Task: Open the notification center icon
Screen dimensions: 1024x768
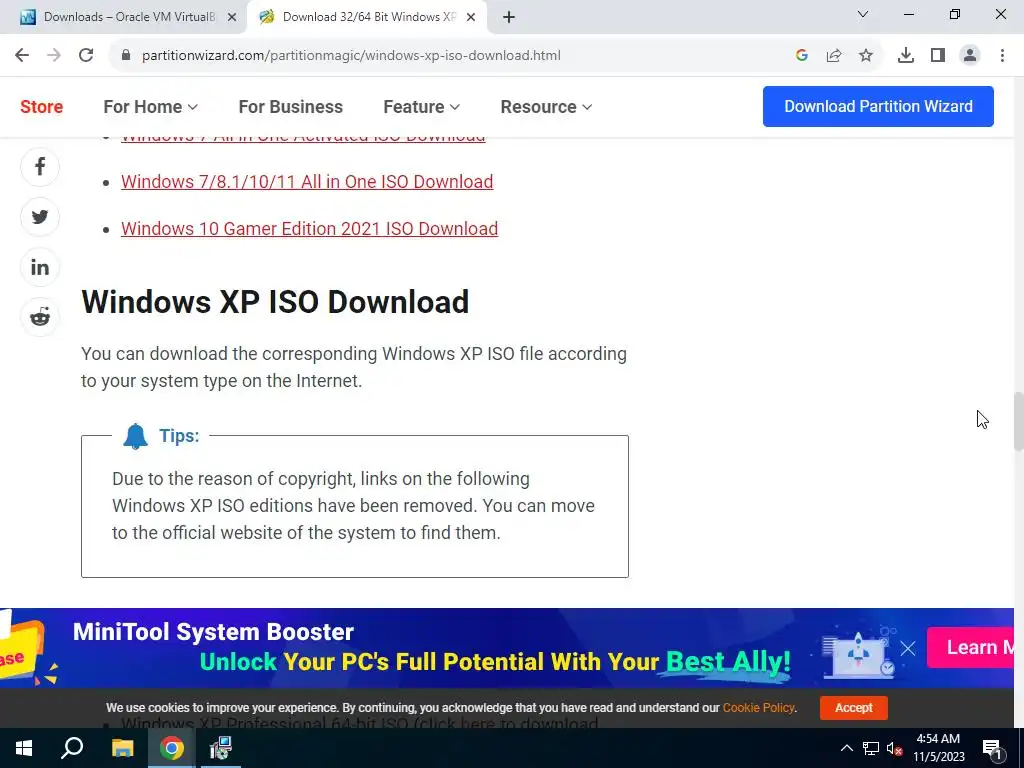Action: pos(992,748)
